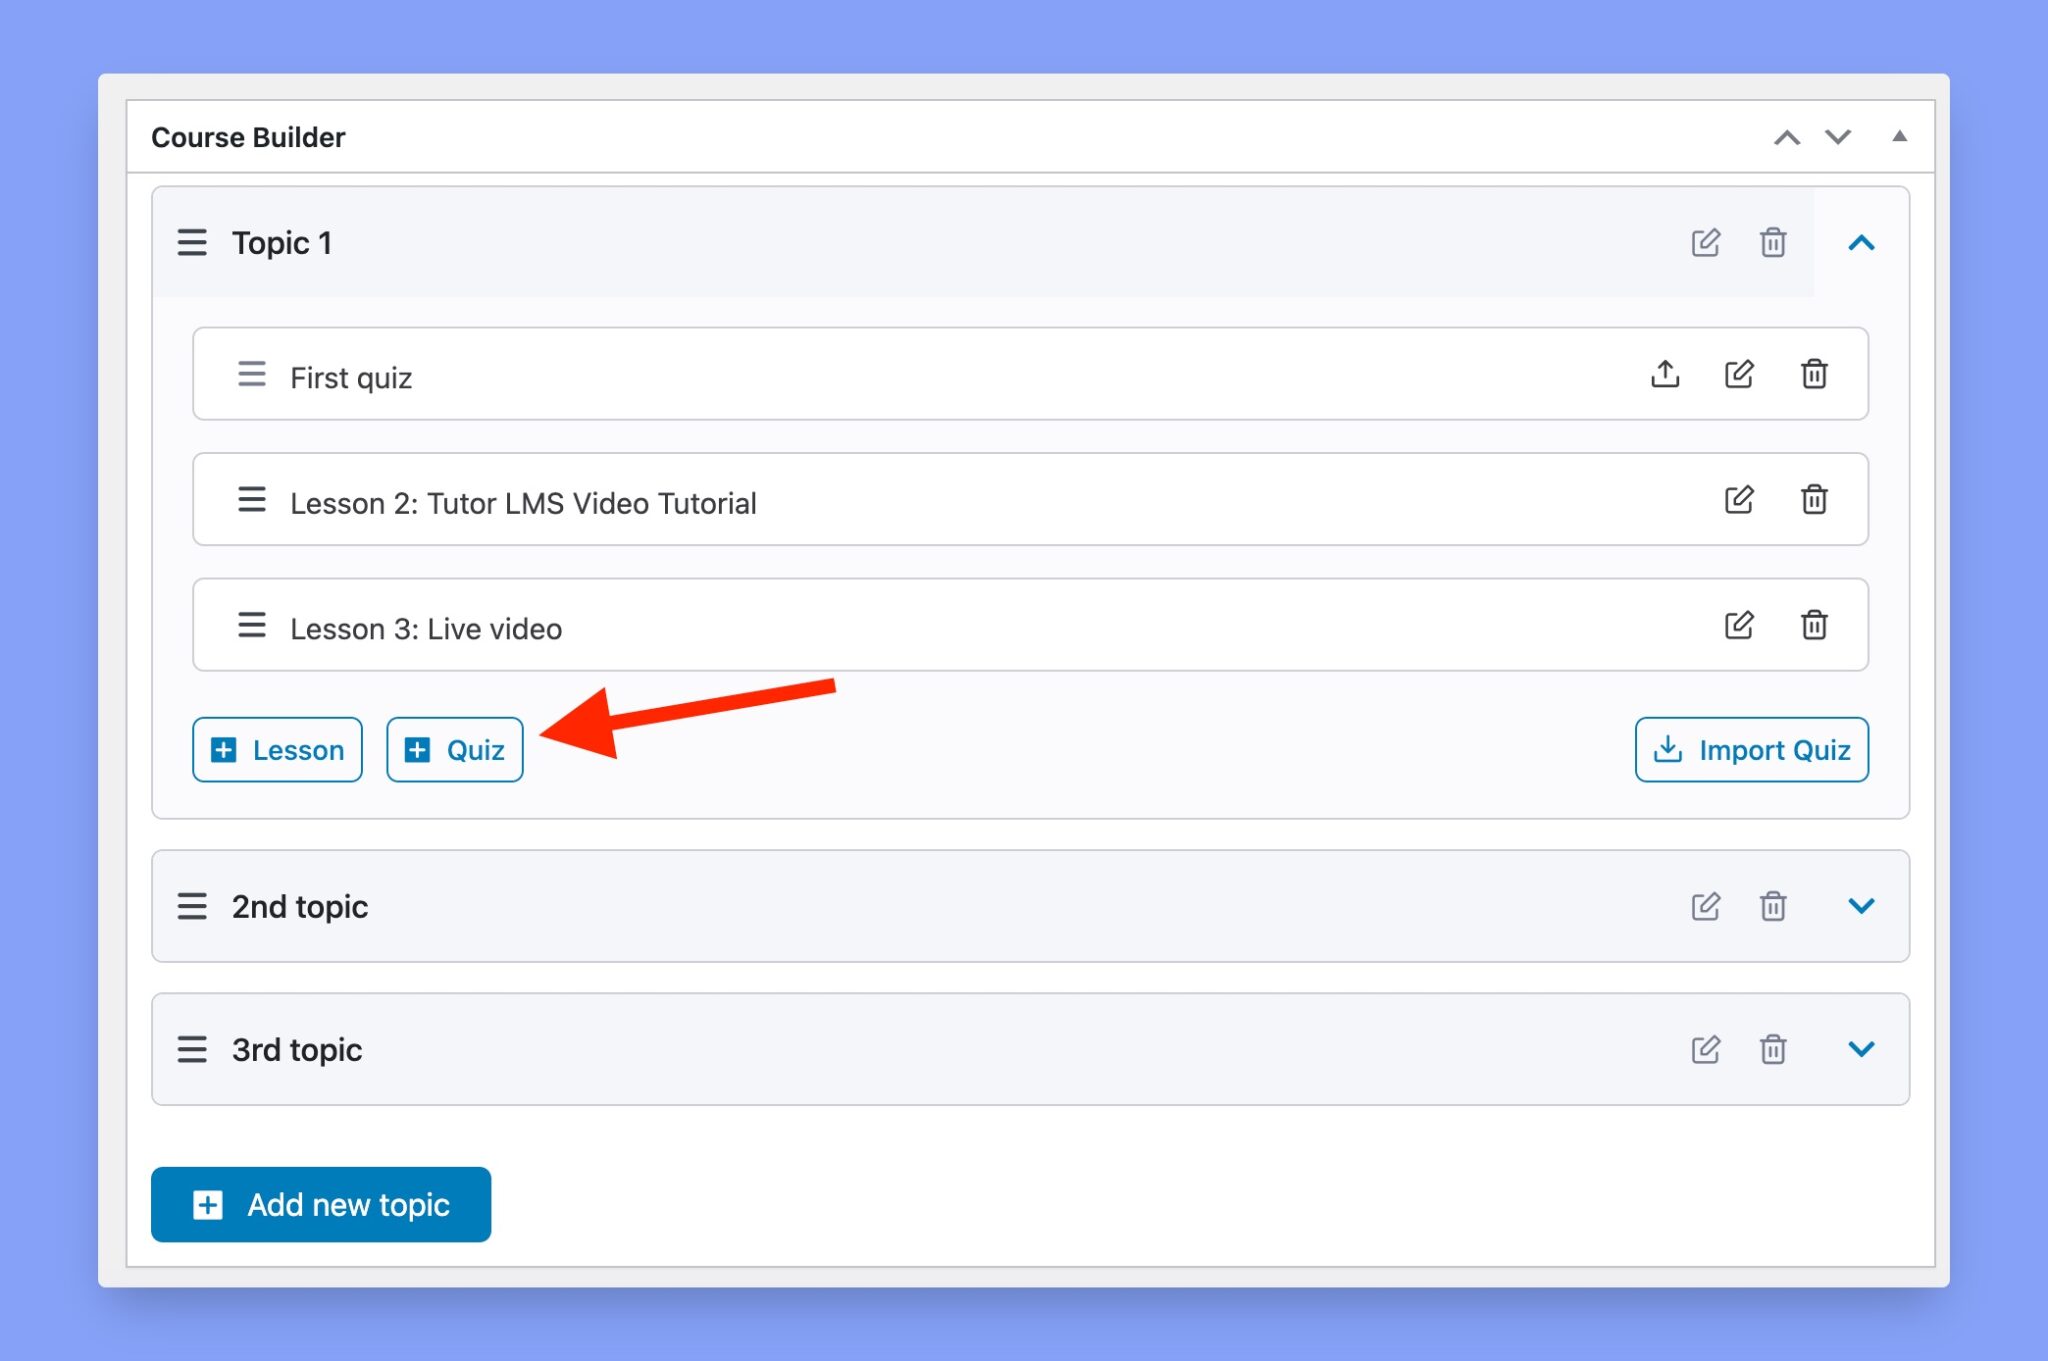The height and width of the screenshot is (1361, 2048).
Task: Move Course Builder panel down
Action: [x=1837, y=137]
